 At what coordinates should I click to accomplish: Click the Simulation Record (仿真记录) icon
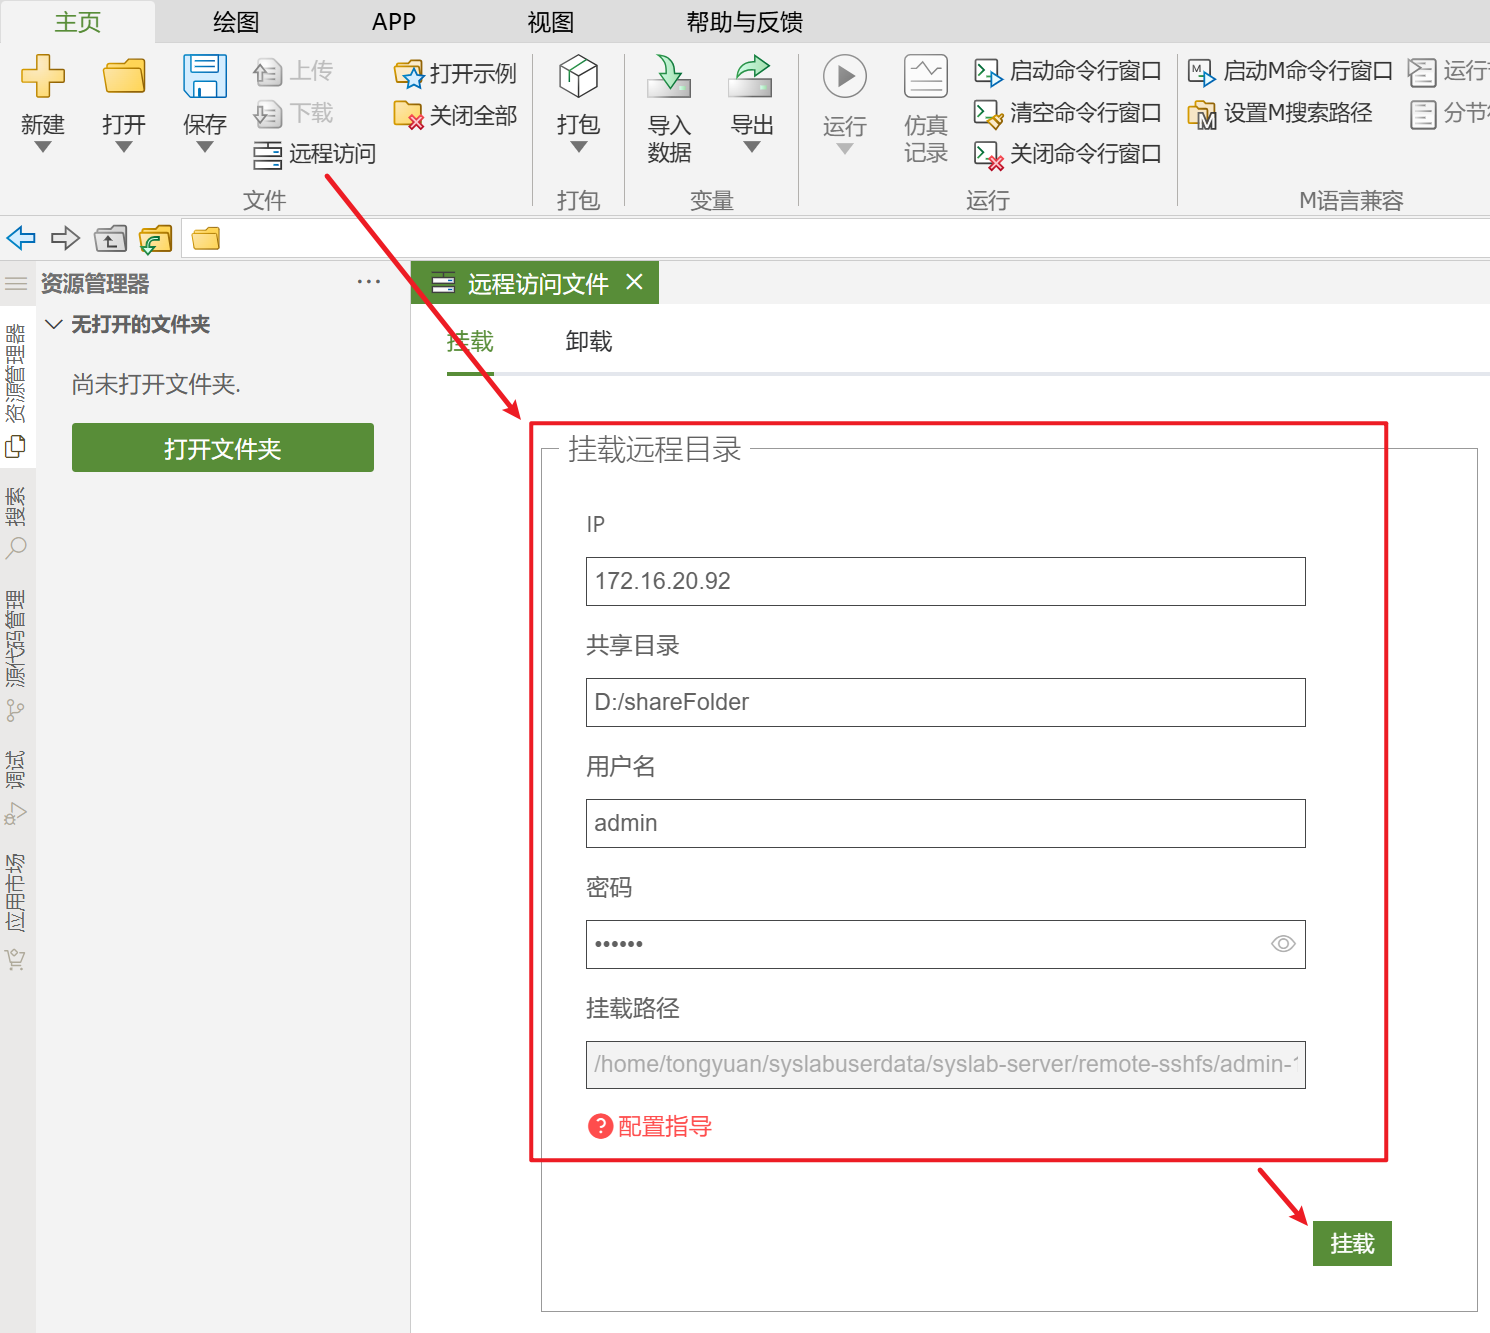(x=925, y=77)
